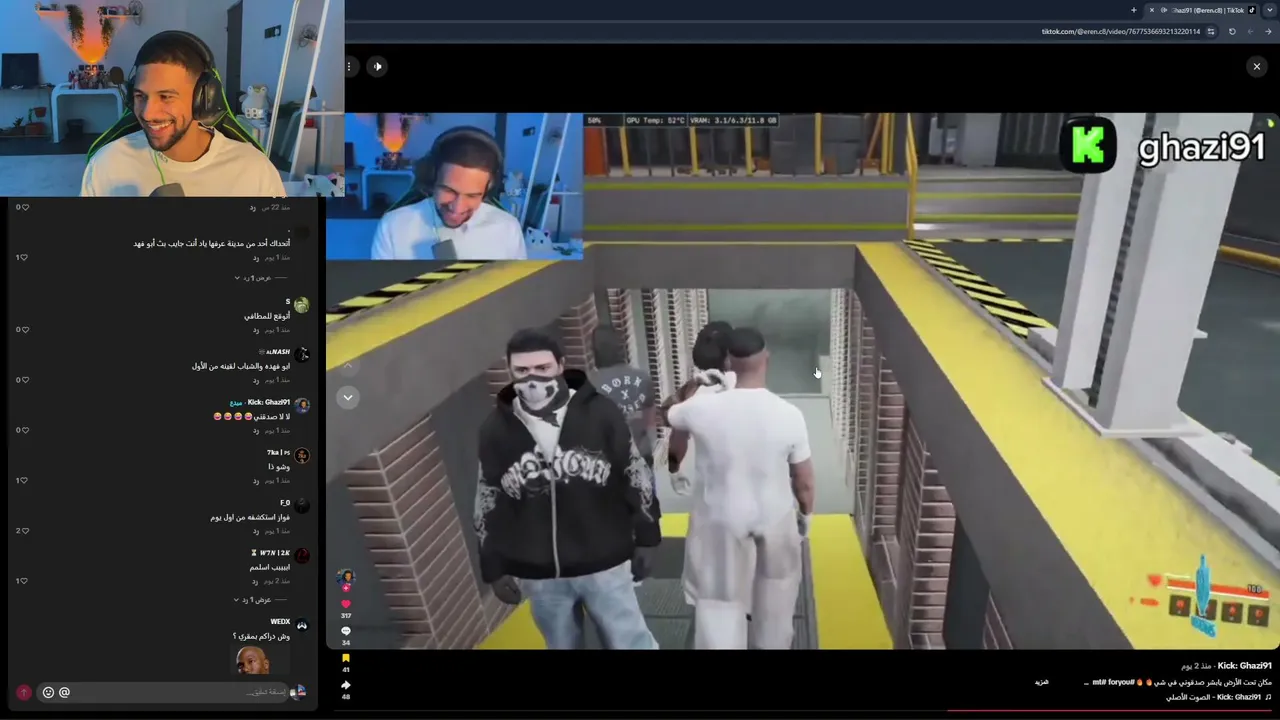Share the video using the arrow icon
1280x720 pixels.
[346, 685]
